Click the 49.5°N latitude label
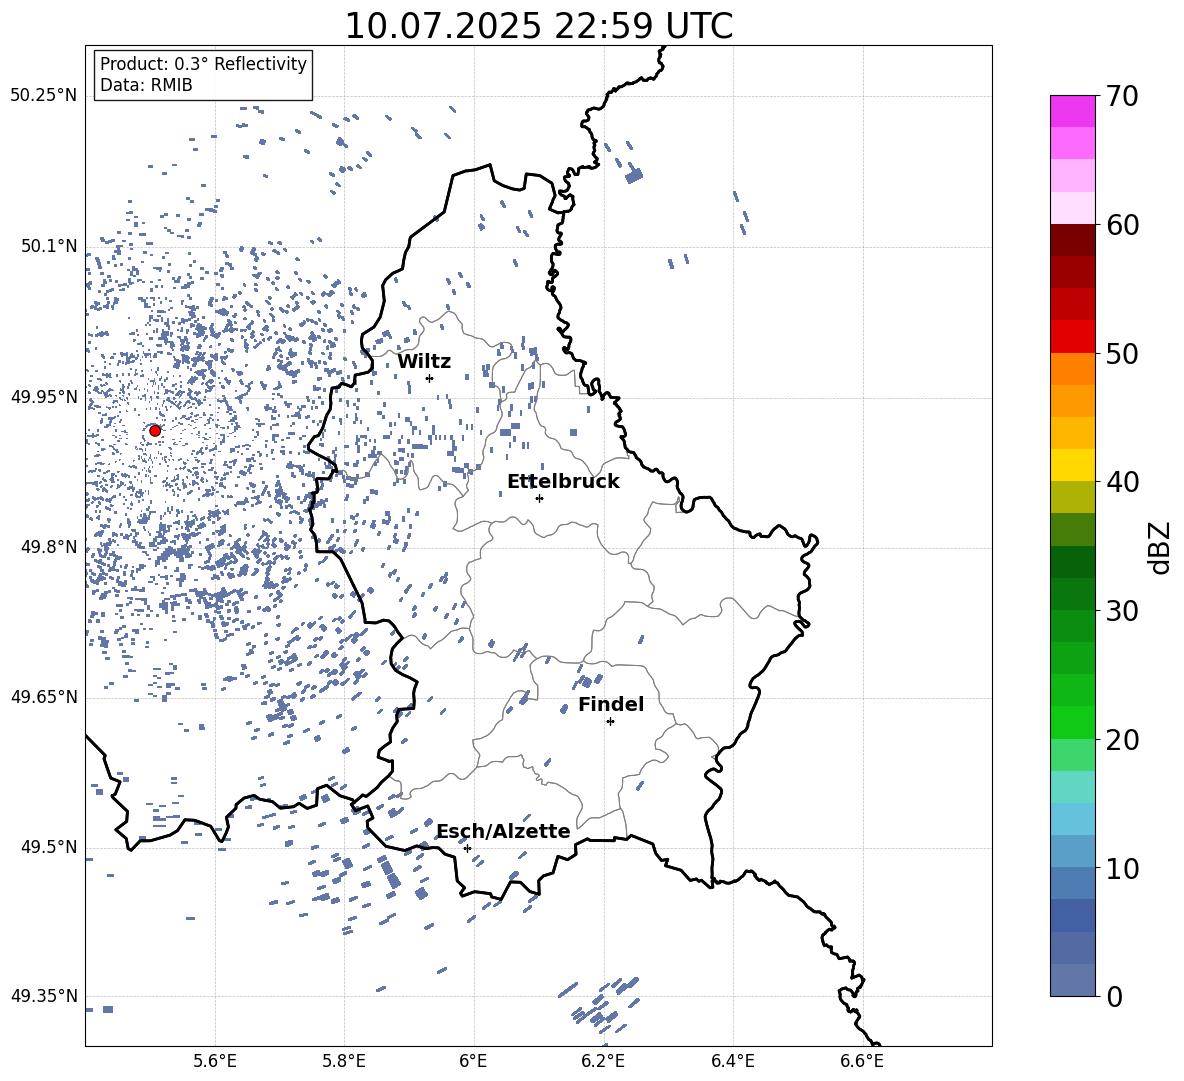The height and width of the screenshot is (1081, 1184). tap(49, 847)
